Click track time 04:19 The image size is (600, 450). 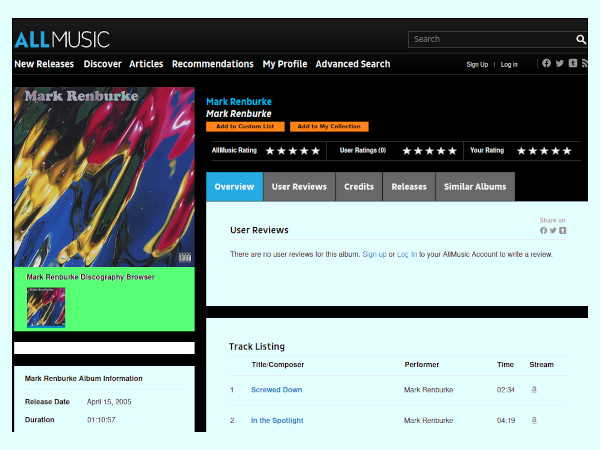point(505,420)
